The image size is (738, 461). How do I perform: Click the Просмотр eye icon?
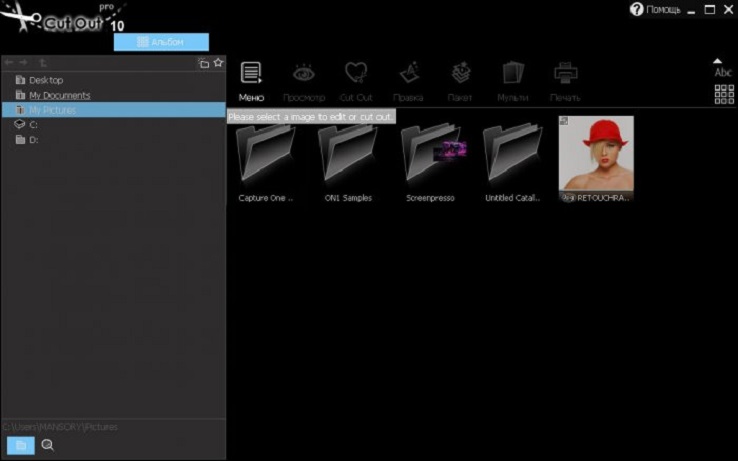(x=304, y=73)
